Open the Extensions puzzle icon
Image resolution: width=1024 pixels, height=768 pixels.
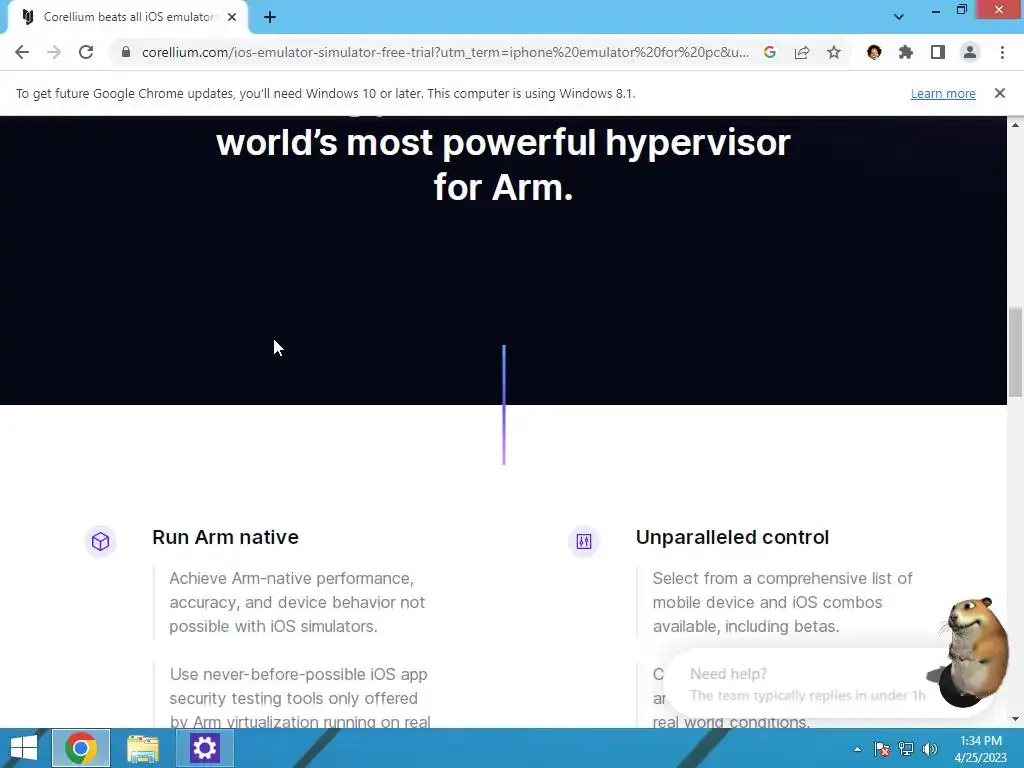click(906, 52)
